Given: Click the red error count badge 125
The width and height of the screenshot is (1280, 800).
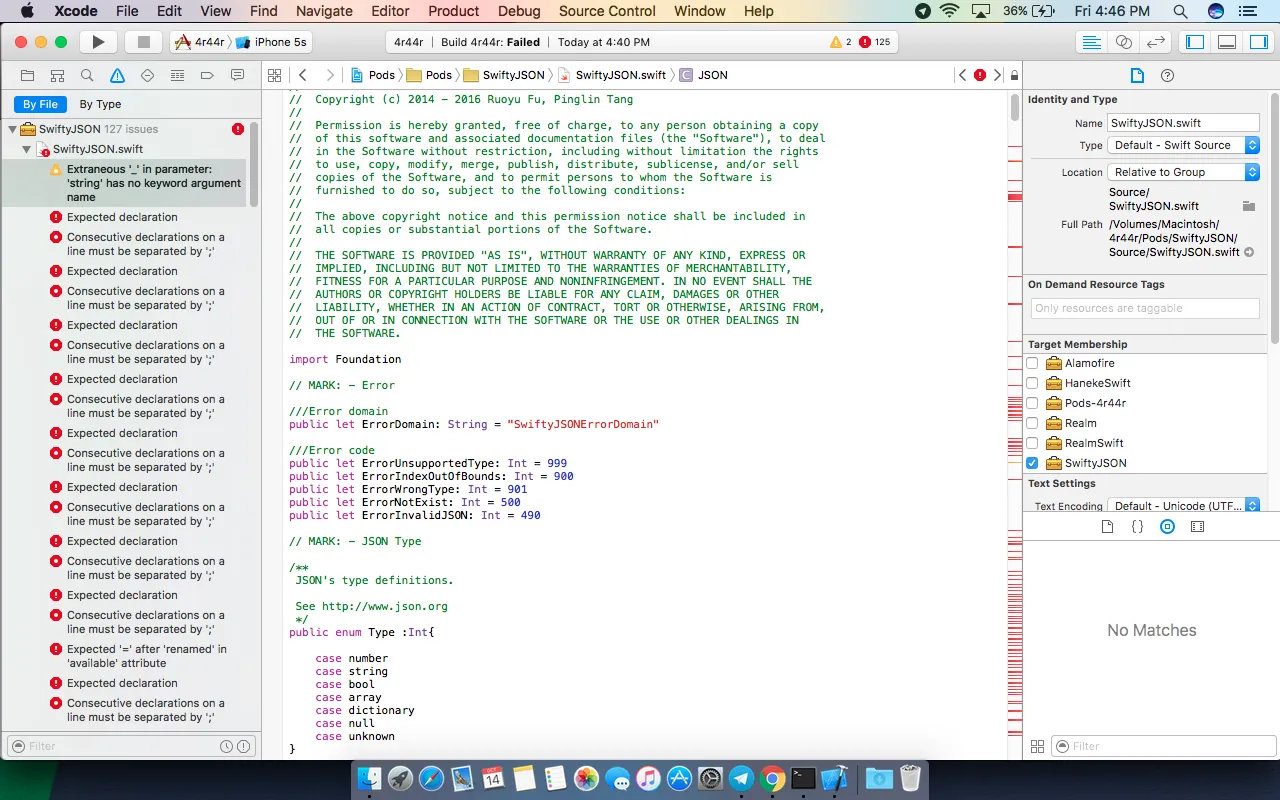Looking at the screenshot, I should pyautogui.click(x=875, y=42).
